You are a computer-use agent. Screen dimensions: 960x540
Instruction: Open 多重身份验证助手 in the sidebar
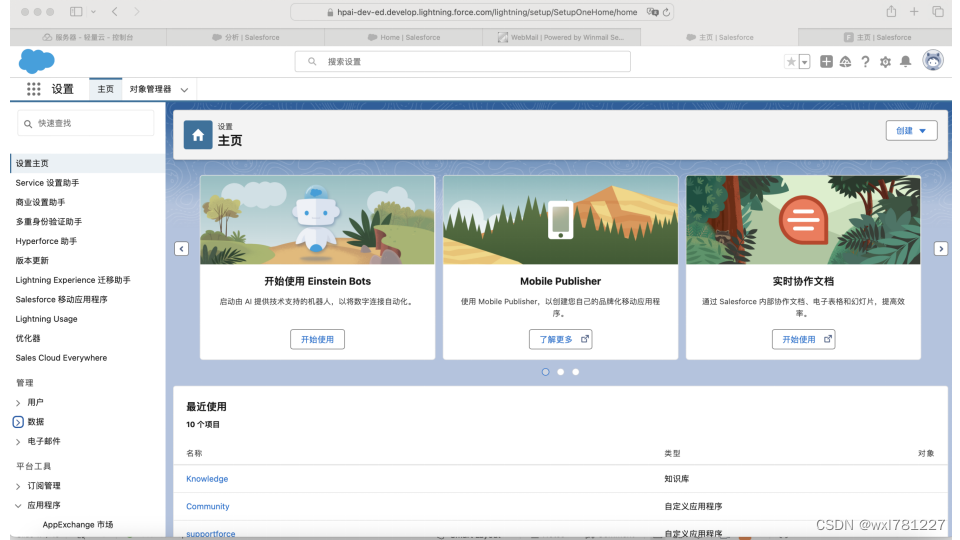[x=48, y=222]
